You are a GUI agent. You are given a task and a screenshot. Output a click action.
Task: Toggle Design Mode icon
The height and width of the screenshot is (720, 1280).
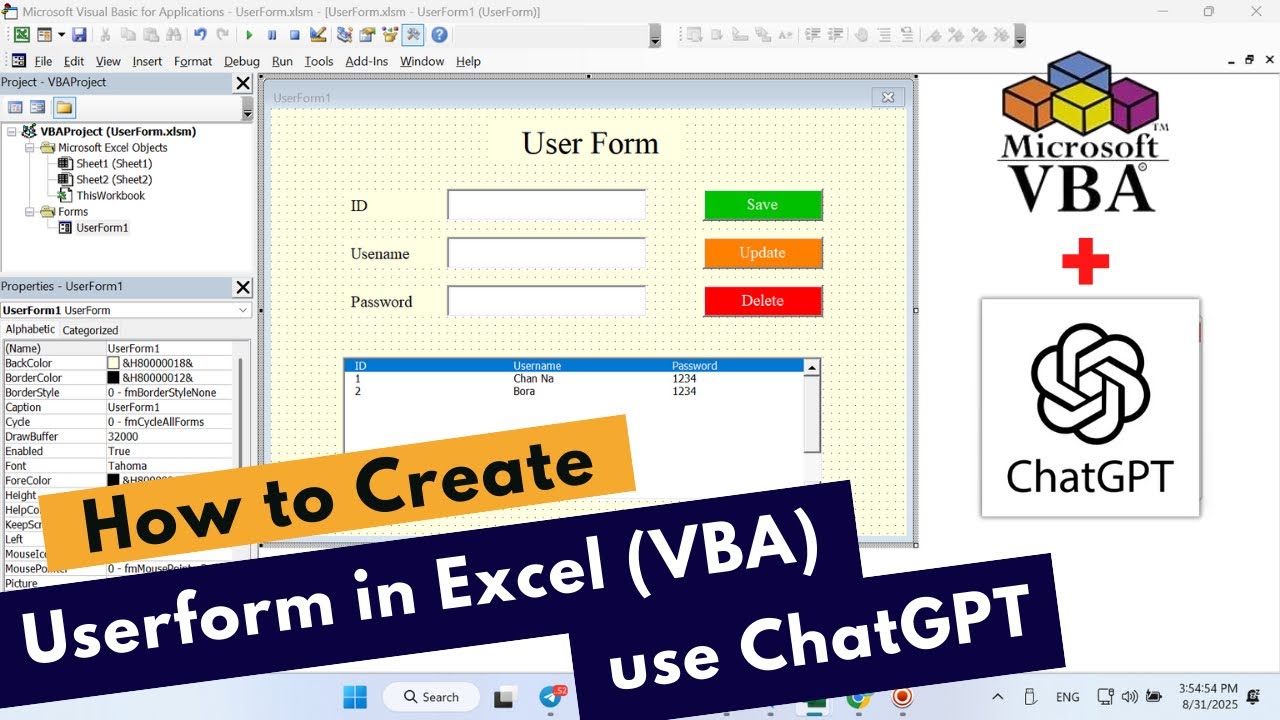tap(318, 35)
